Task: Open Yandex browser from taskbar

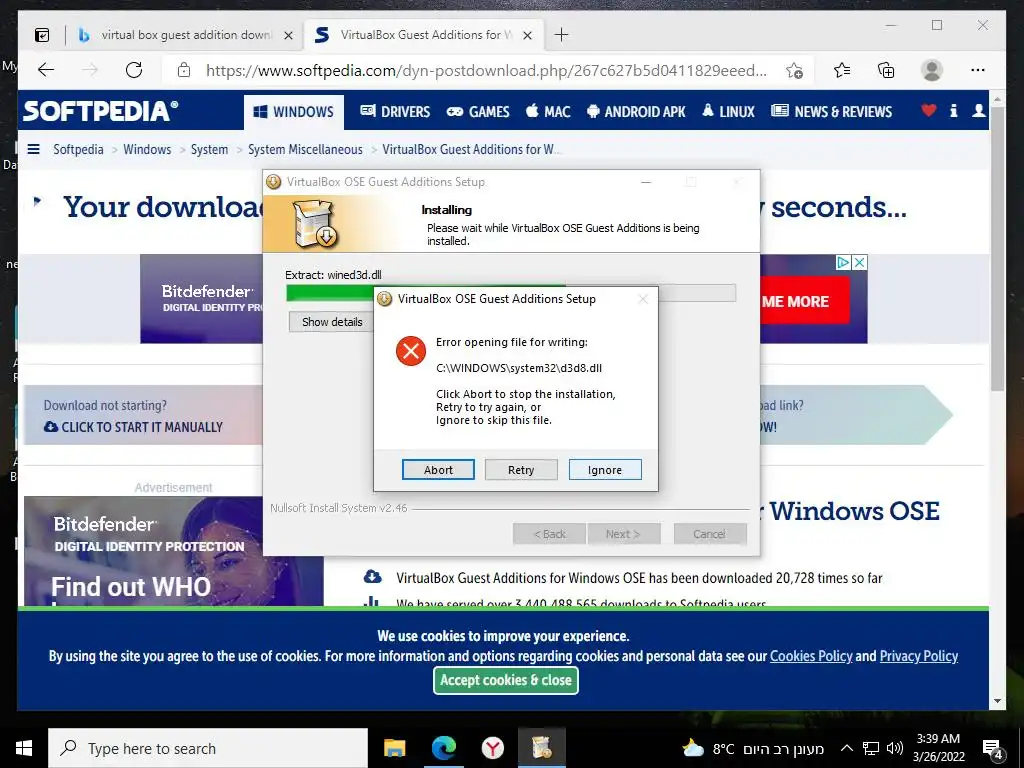Action: point(492,748)
